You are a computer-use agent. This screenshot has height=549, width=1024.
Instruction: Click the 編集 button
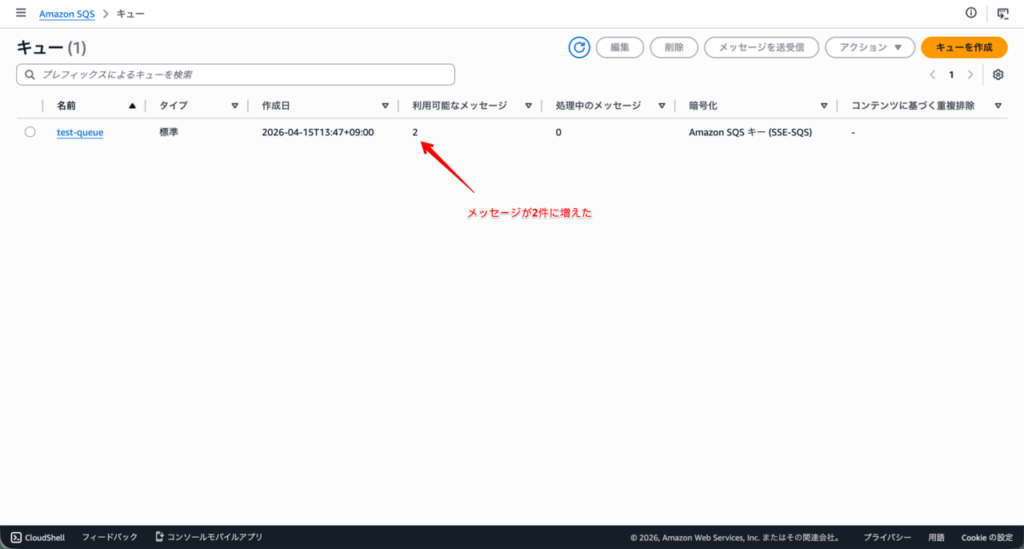(x=620, y=48)
